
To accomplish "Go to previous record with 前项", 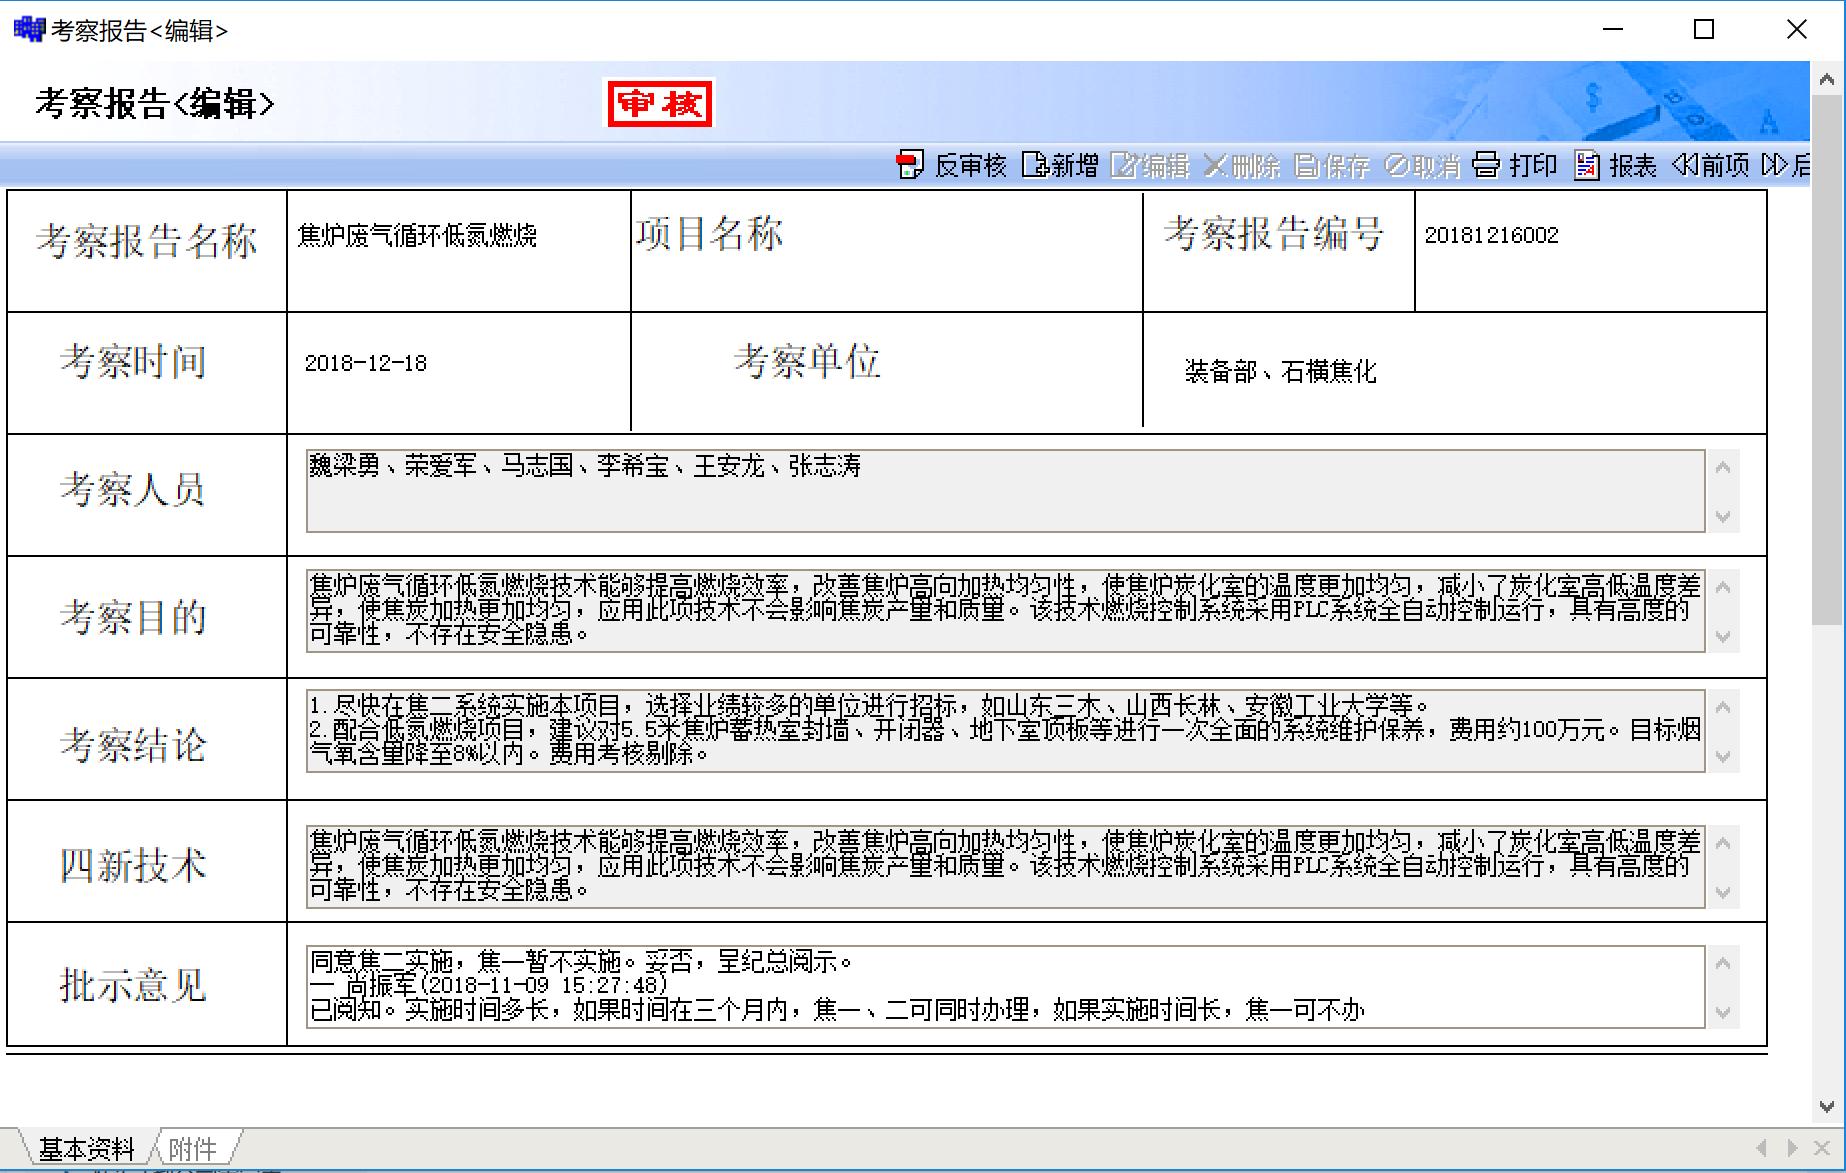I will pyautogui.click(x=1684, y=165).
